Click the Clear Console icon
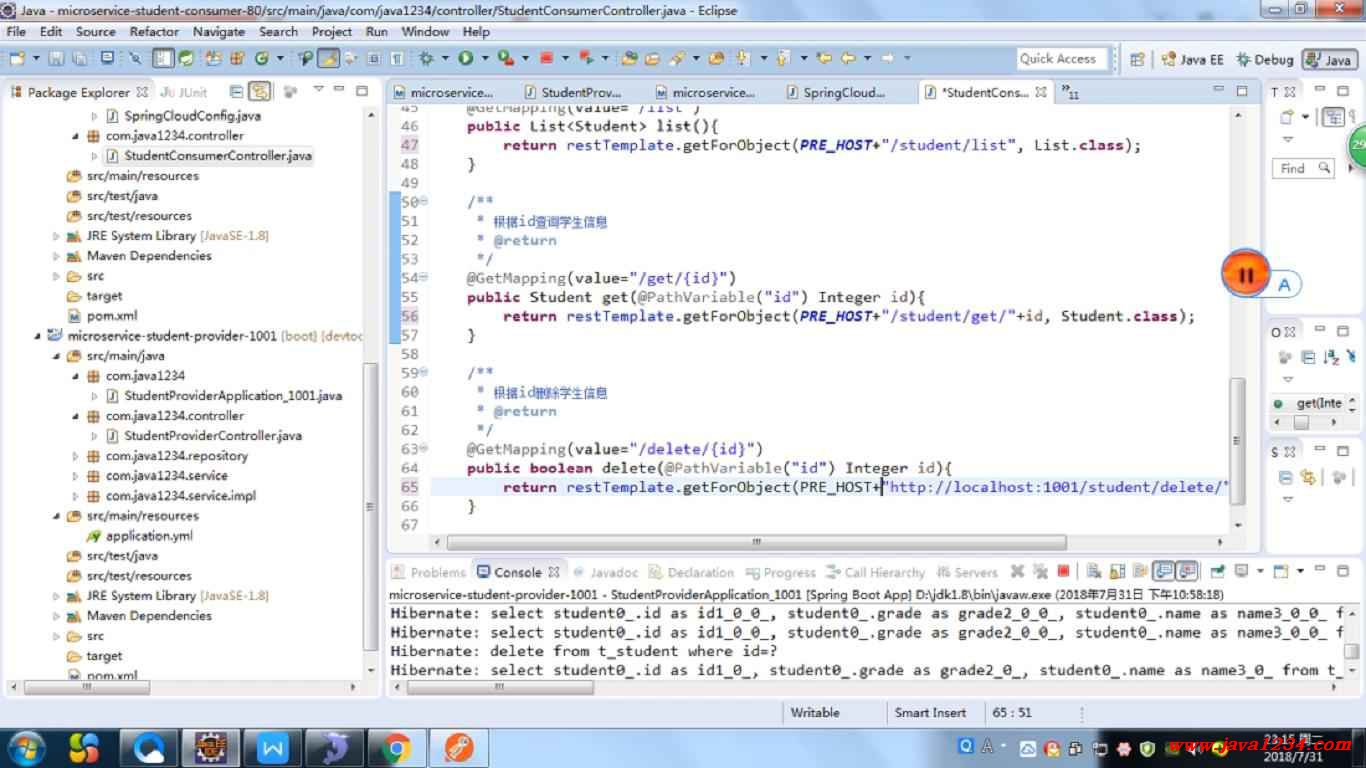The height and width of the screenshot is (768, 1366). click(1094, 572)
